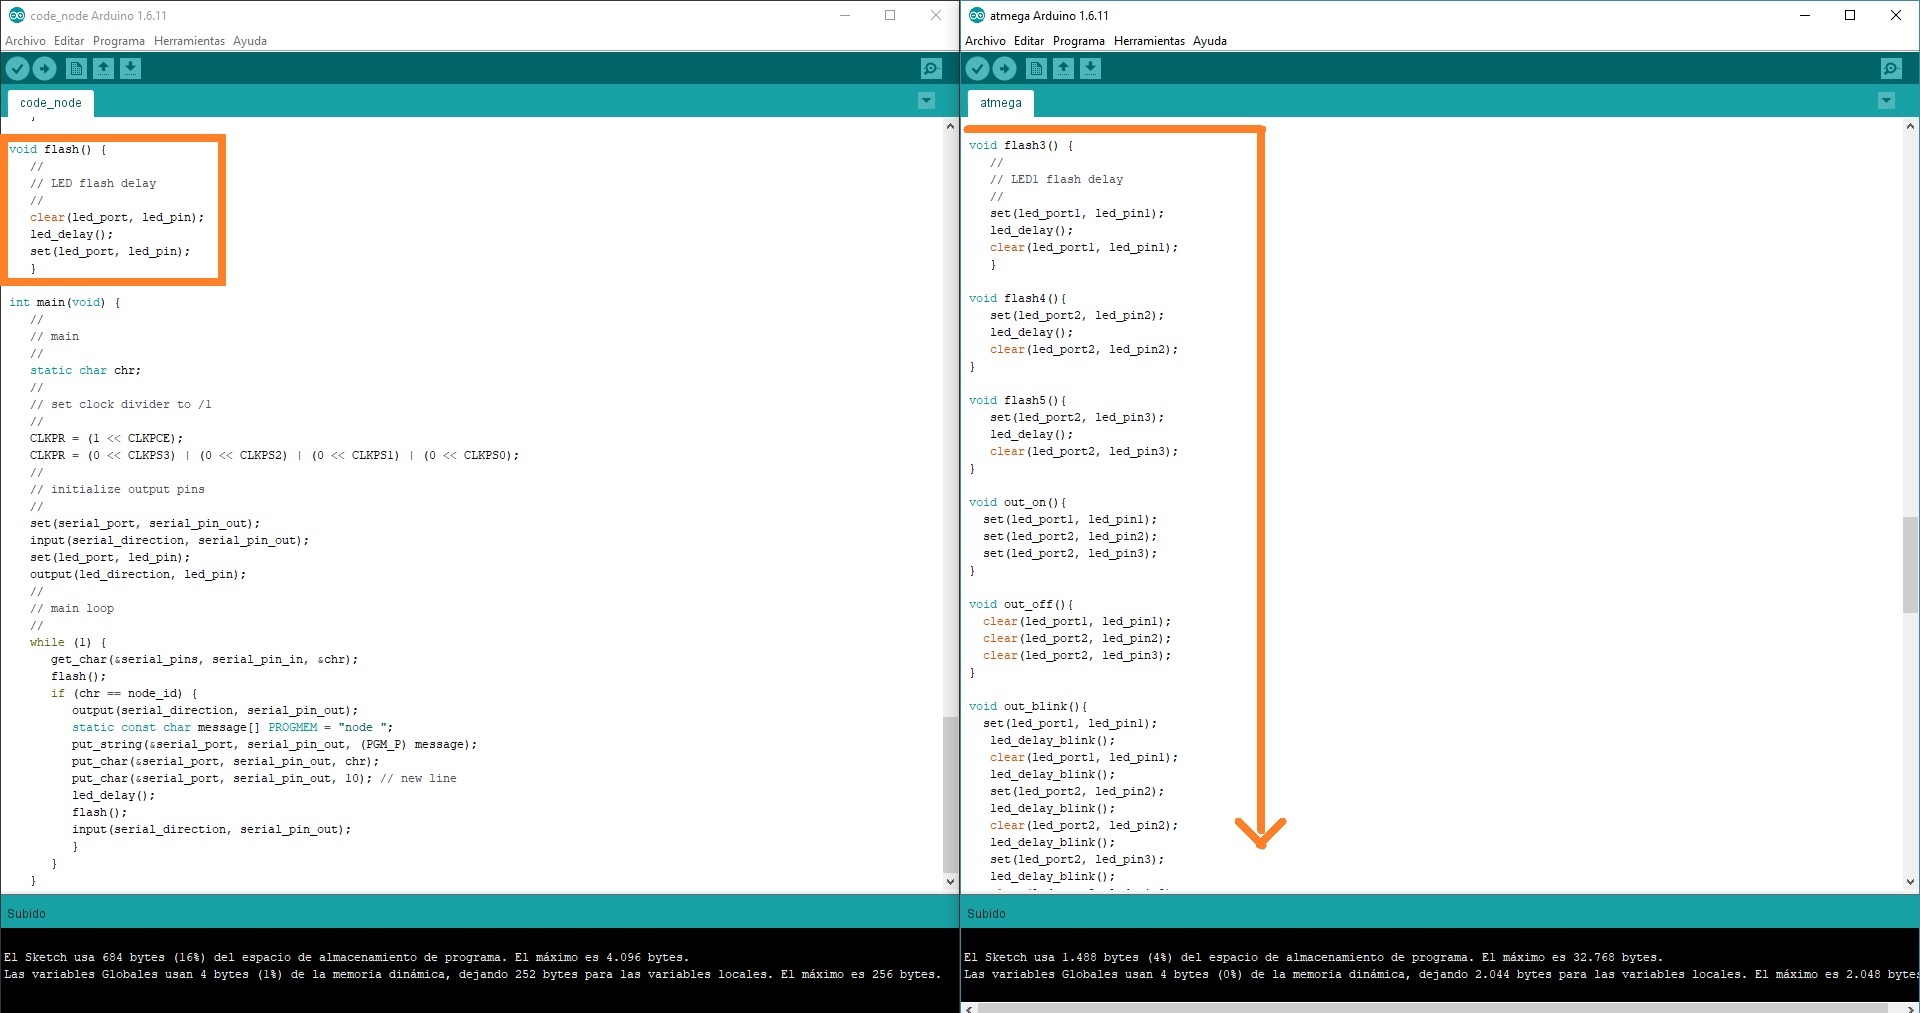Click 'void flash4(){' line in atmega
Screen dimensions: 1920x1013
[1017, 298]
